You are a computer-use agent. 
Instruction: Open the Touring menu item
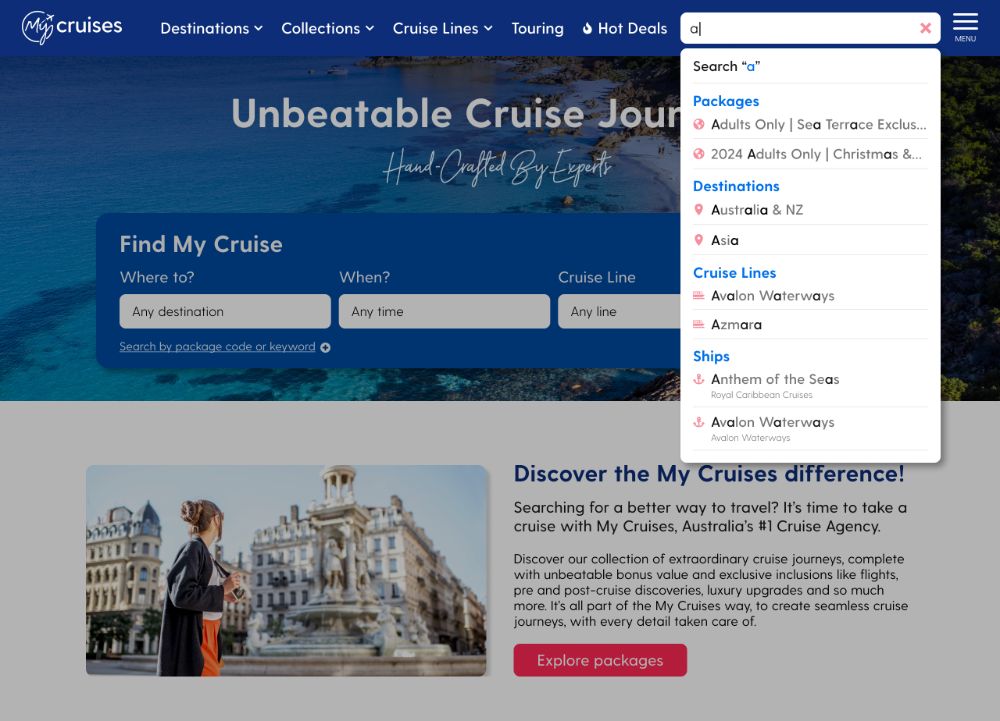click(538, 29)
